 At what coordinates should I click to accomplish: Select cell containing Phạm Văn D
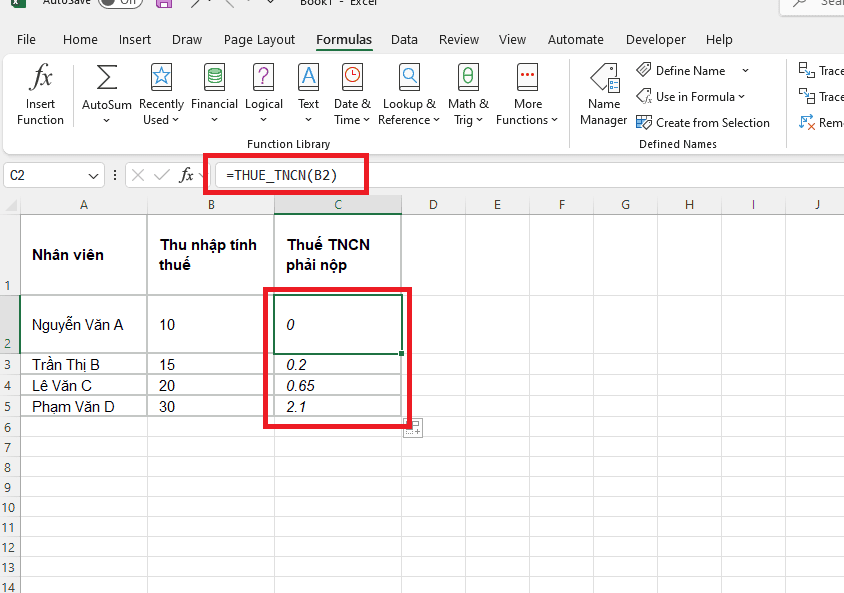(83, 406)
